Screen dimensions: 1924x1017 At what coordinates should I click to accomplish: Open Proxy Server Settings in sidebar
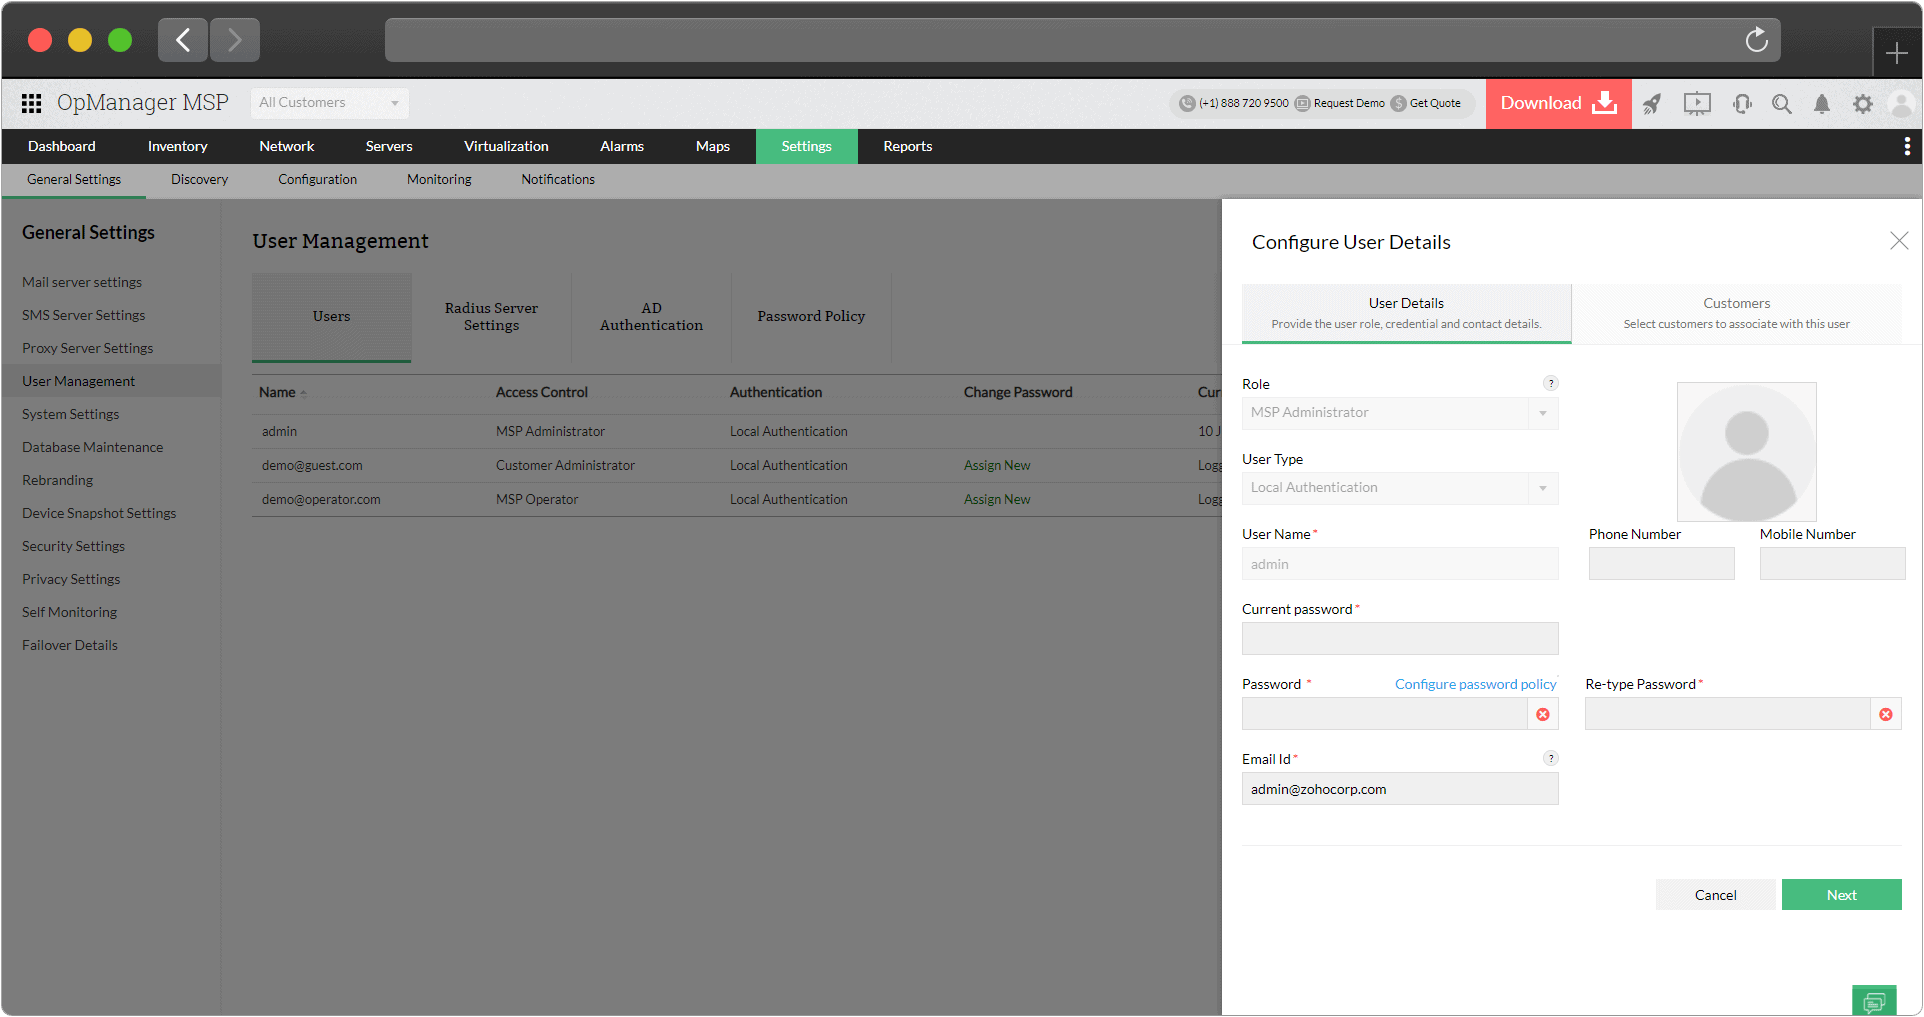click(x=88, y=349)
